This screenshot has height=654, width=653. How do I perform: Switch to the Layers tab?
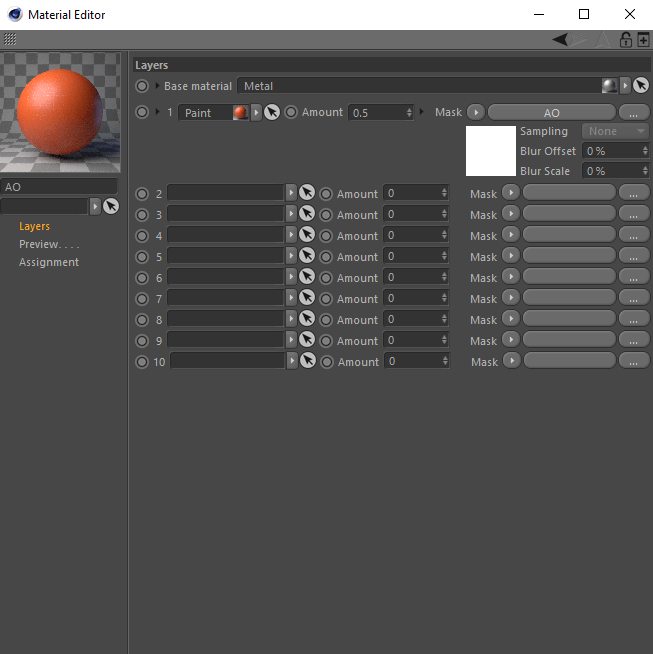[x=34, y=226]
